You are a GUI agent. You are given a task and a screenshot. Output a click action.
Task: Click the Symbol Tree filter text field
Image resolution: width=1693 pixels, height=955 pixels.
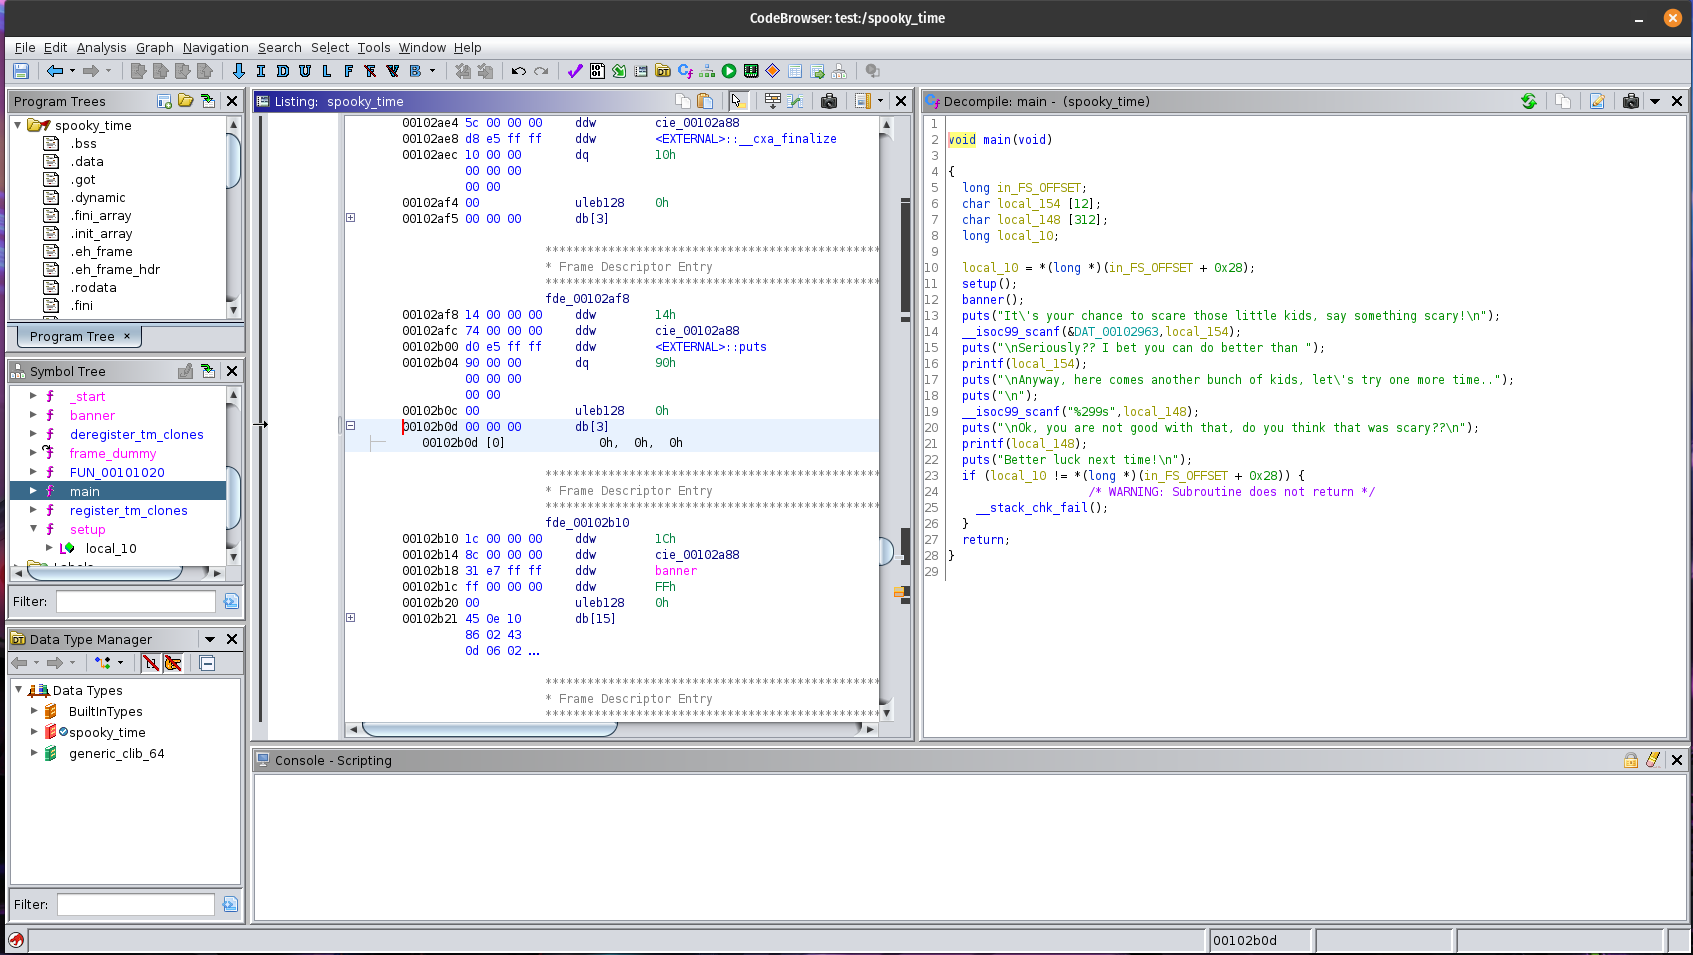(x=135, y=601)
